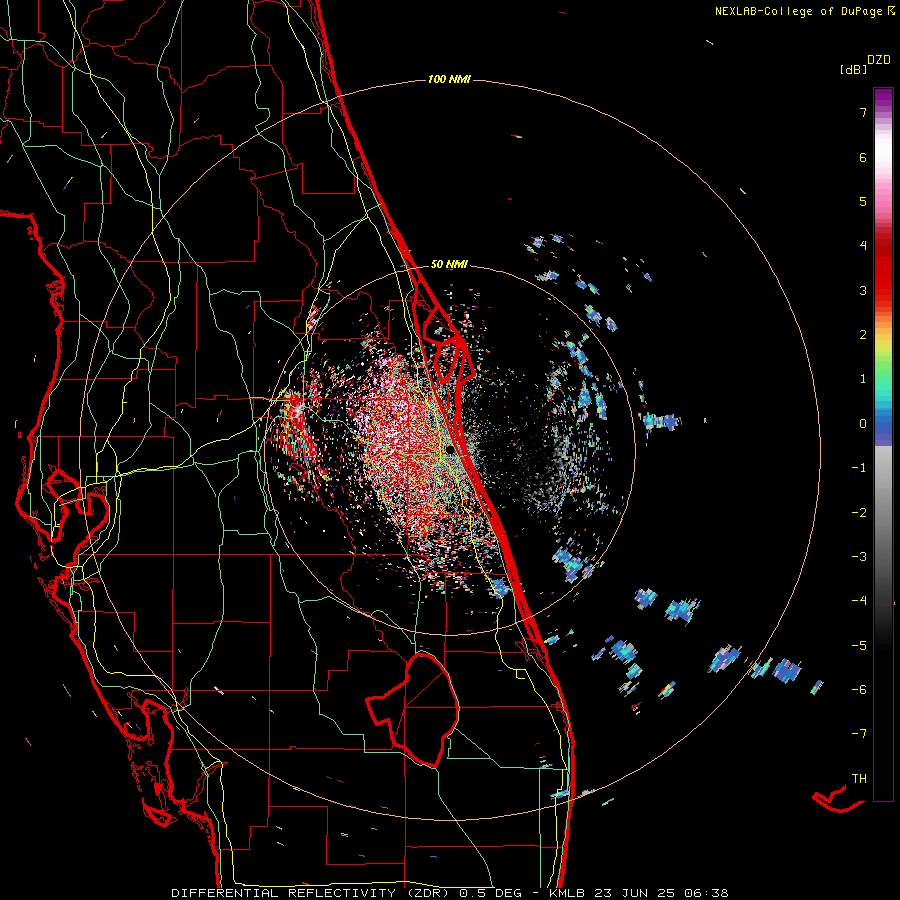Viewport: 900px width, 900px height.
Task: Click the "1" value on the color scale
Action: [863, 379]
